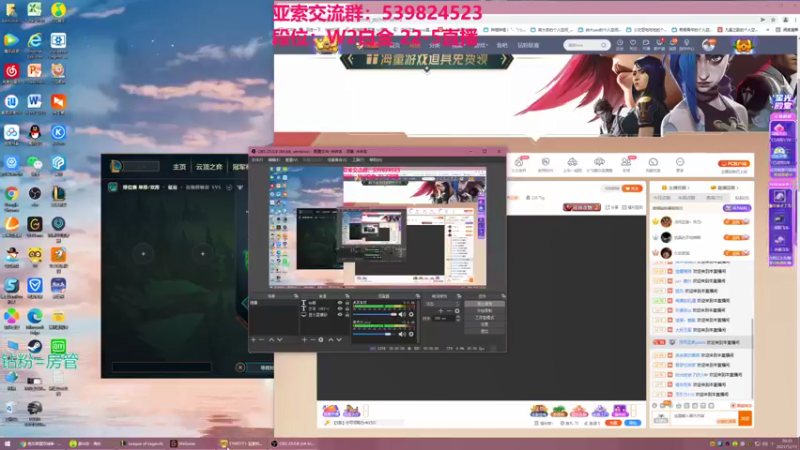The height and width of the screenshot is (450, 800).
Task: Adjust the transition duration stepper arrows
Action: click(458, 318)
